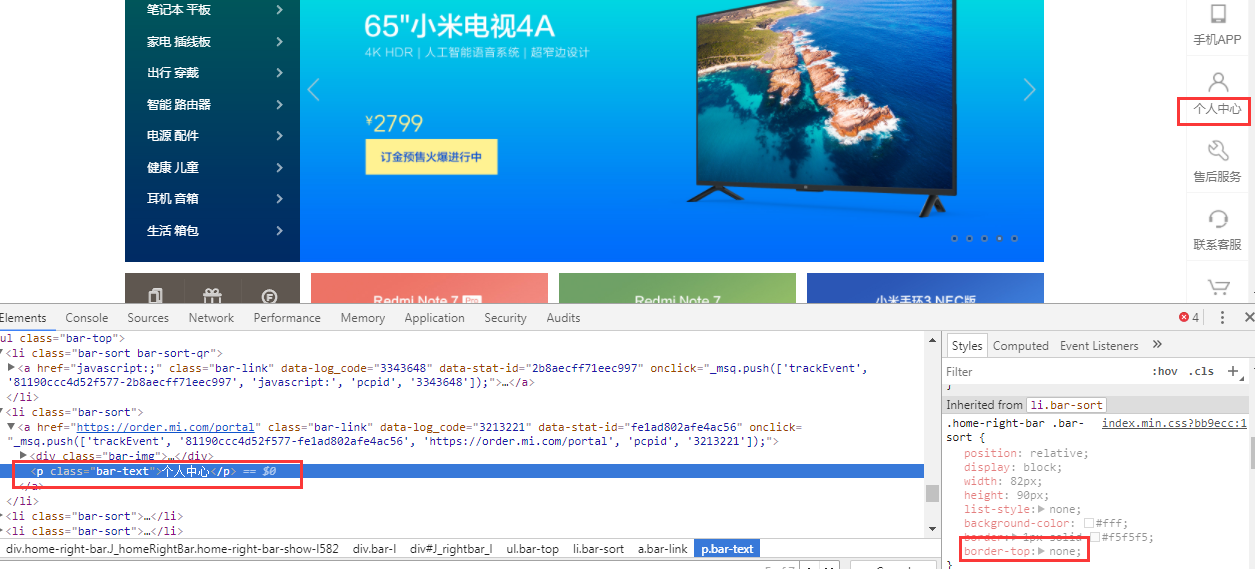Image resolution: width=1255 pixels, height=569 pixels.
Task: Open the shopping cart icon in right bar
Action: pos(1217,287)
